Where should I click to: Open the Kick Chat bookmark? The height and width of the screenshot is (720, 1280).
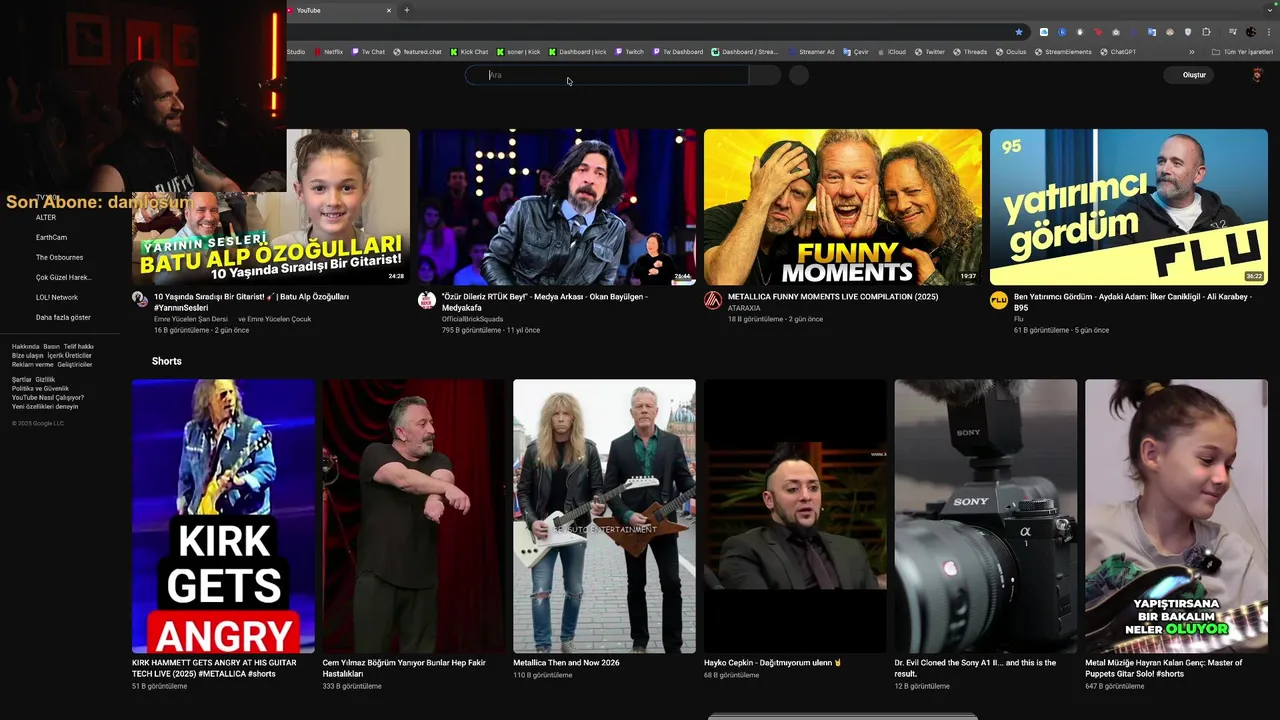point(469,52)
